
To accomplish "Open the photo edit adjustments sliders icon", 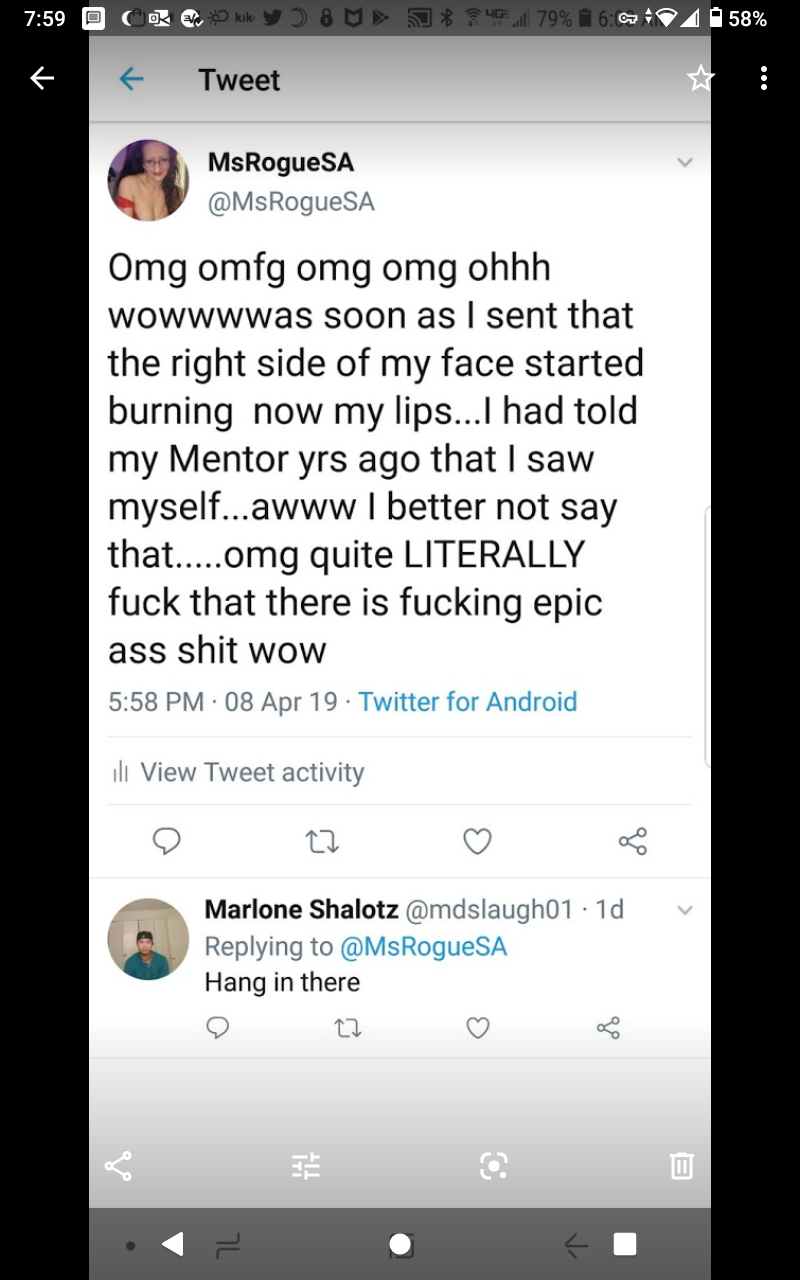I will click(306, 1165).
